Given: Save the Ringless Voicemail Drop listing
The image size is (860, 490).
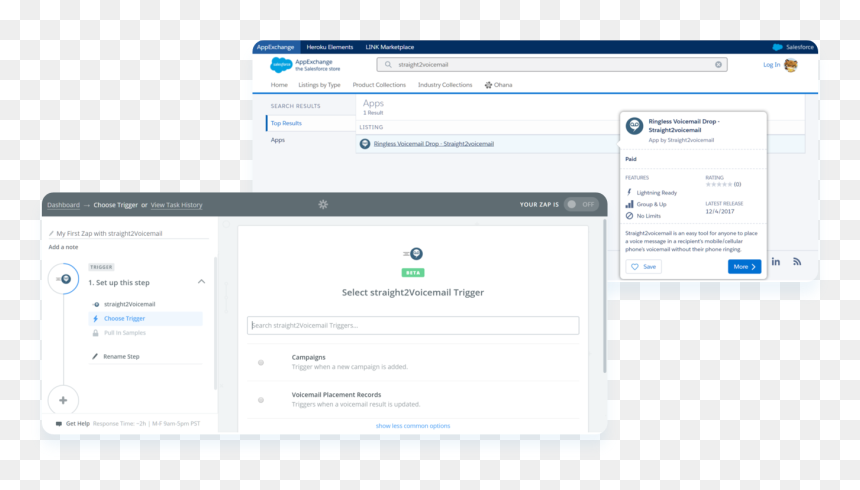Looking at the screenshot, I should tap(643, 267).
